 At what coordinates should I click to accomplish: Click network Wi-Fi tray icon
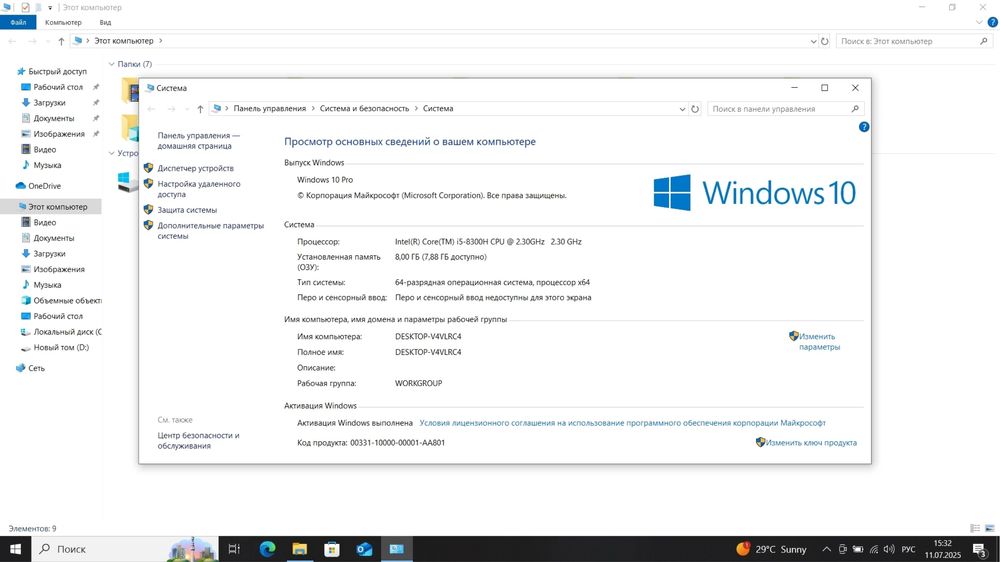click(x=874, y=549)
